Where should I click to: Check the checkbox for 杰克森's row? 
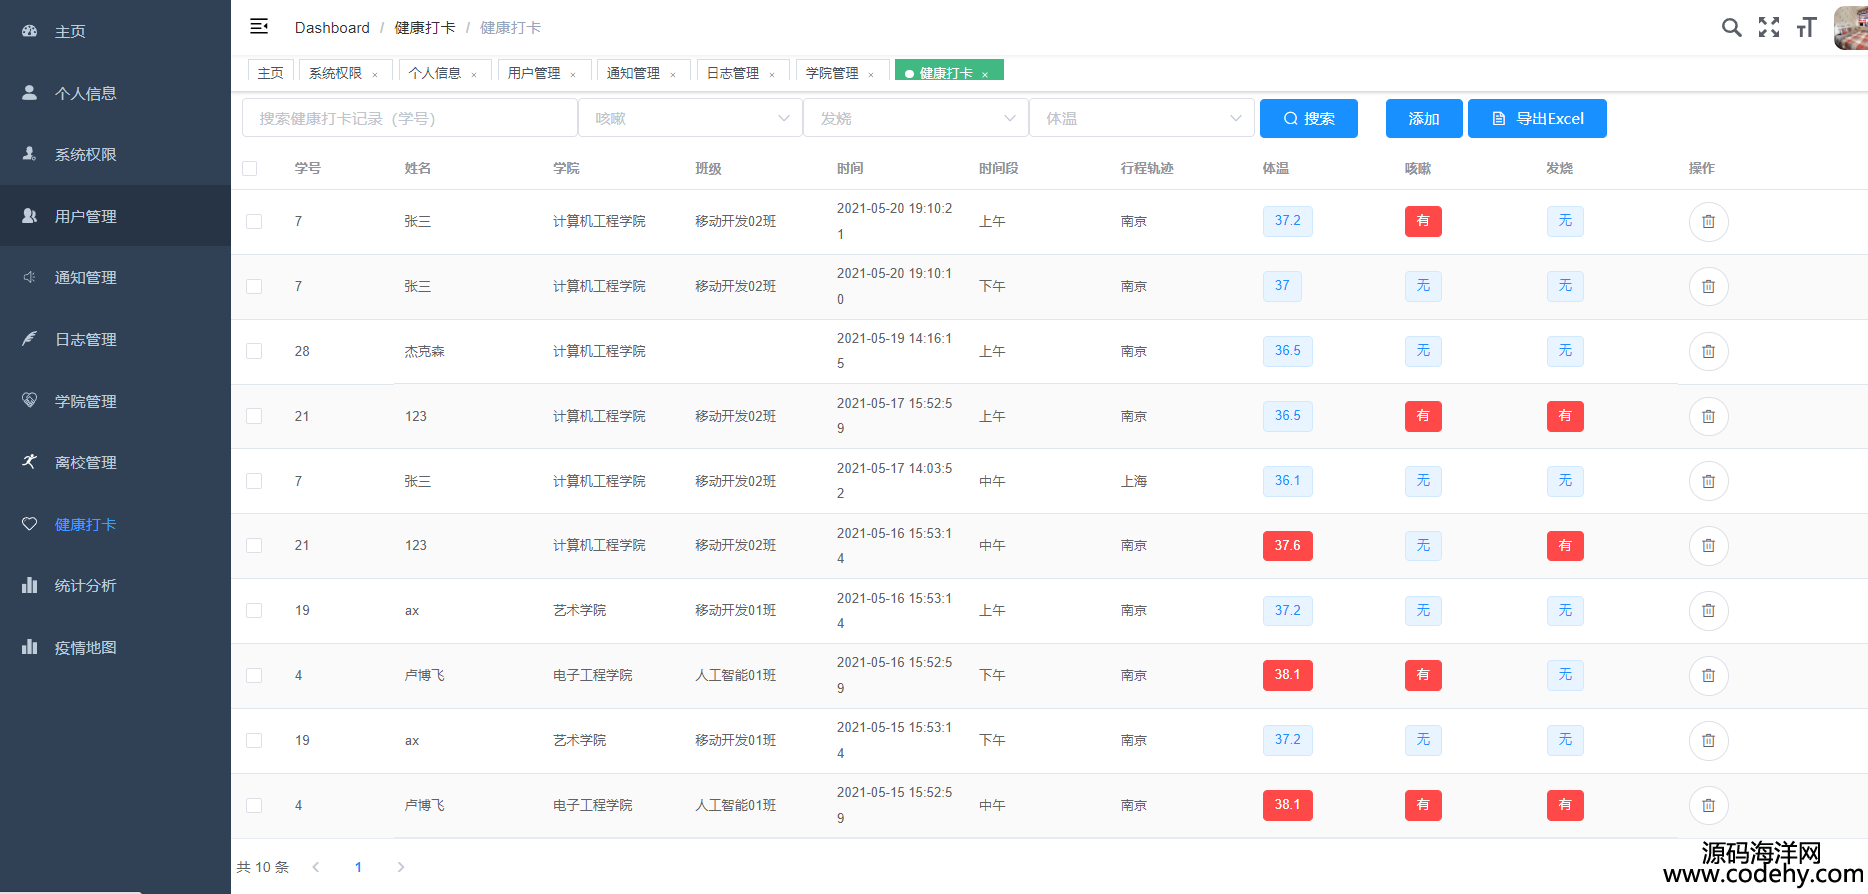pos(254,352)
